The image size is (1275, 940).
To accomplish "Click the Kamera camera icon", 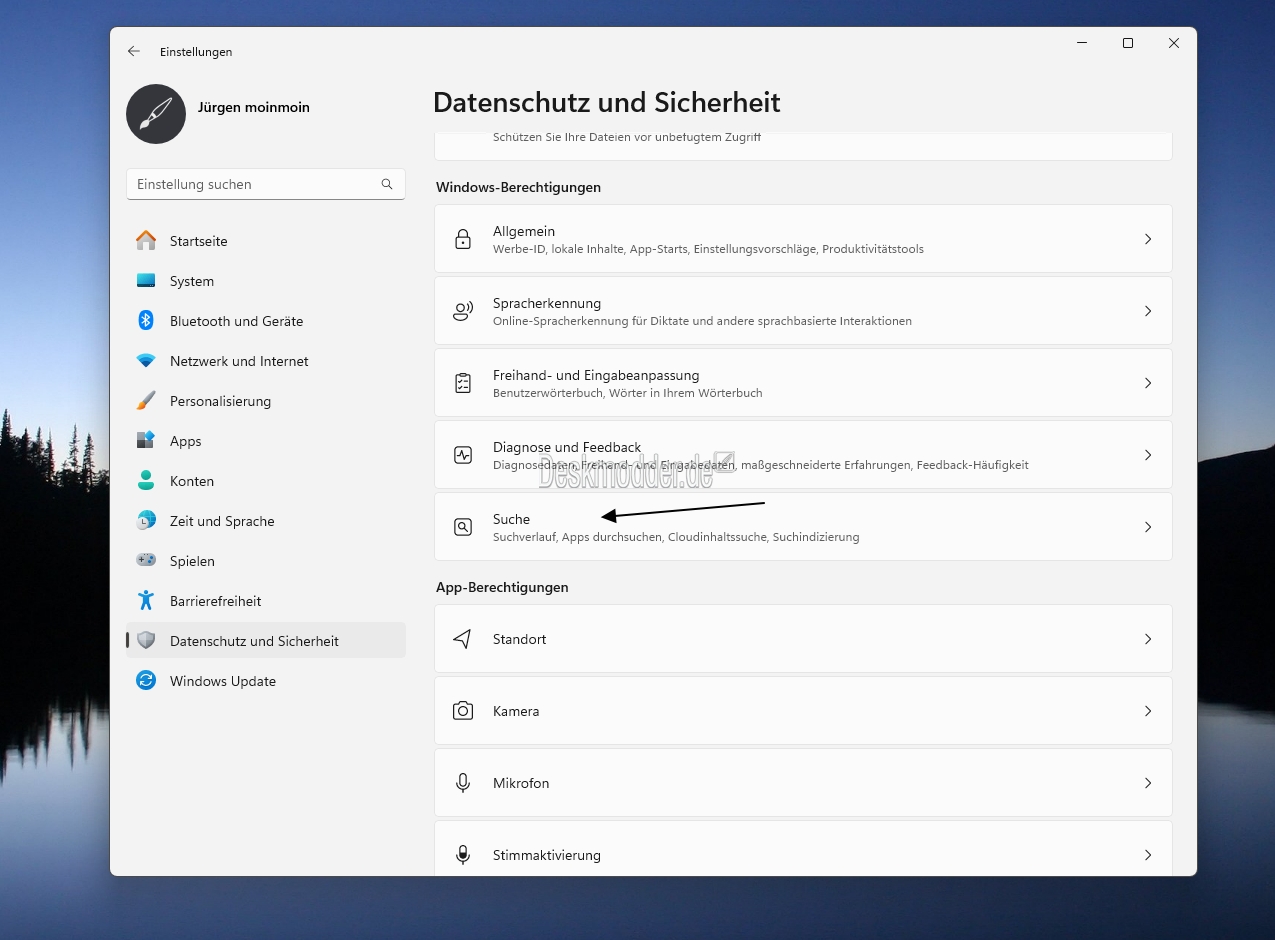I will click(x=463, y=711).
